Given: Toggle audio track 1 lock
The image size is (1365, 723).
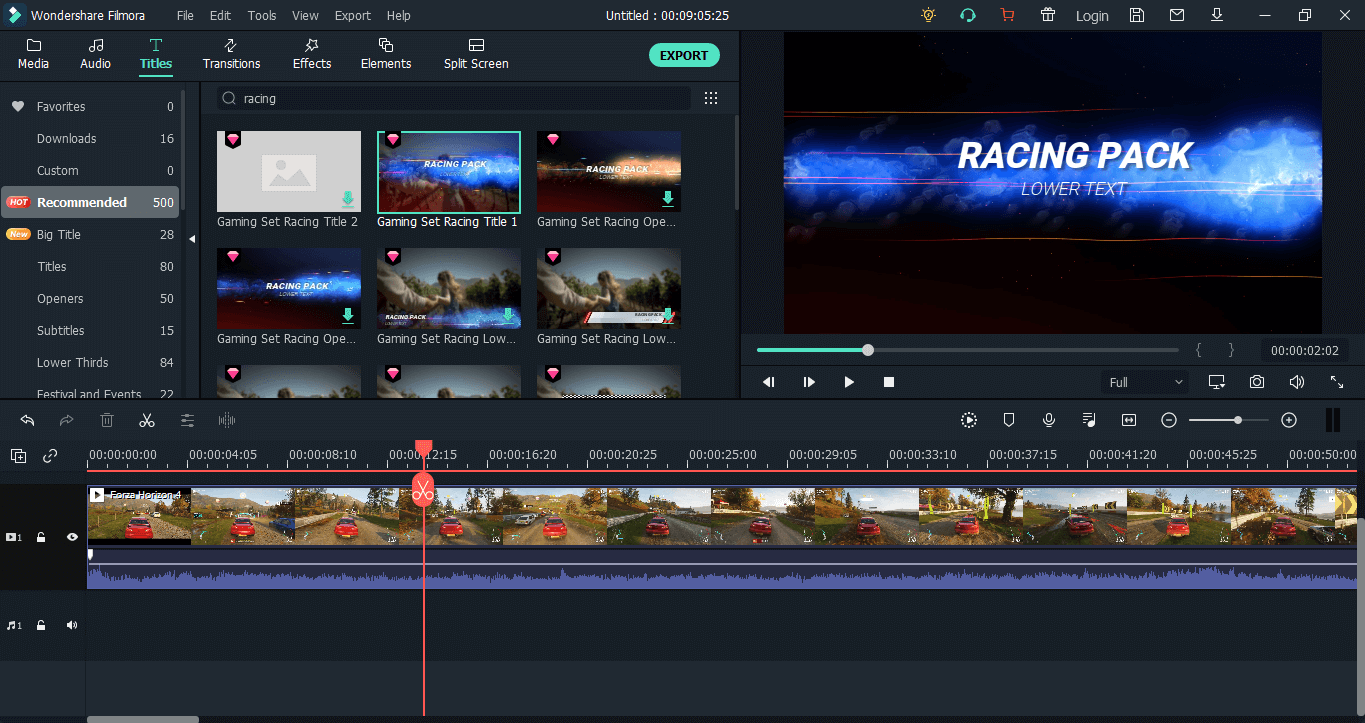Looking at the screenshot, I should pyautogui.click(x=41, y=625).
